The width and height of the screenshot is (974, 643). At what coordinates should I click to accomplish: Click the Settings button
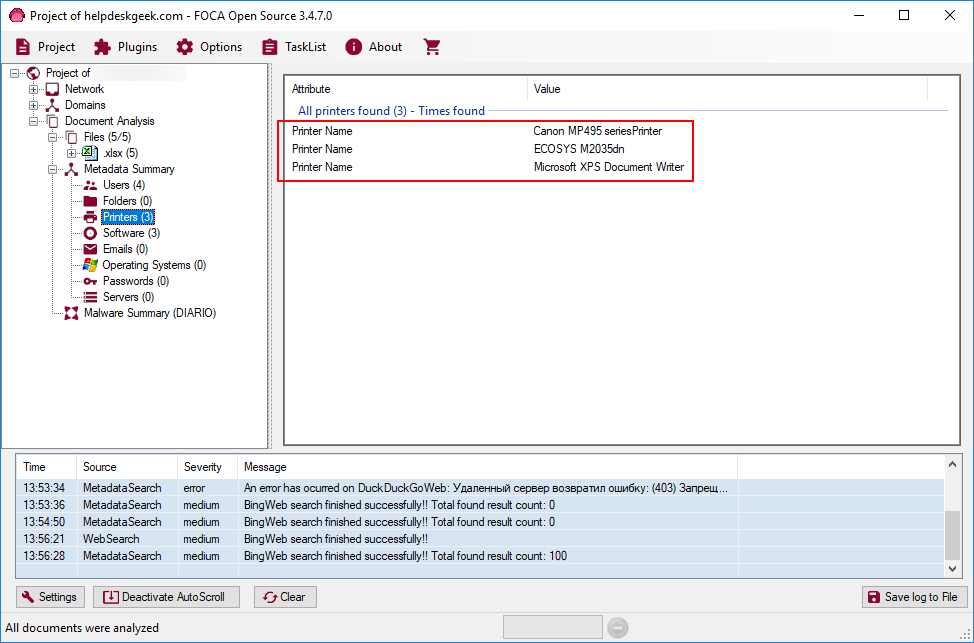pyautogui.click(x=50, y=598)
